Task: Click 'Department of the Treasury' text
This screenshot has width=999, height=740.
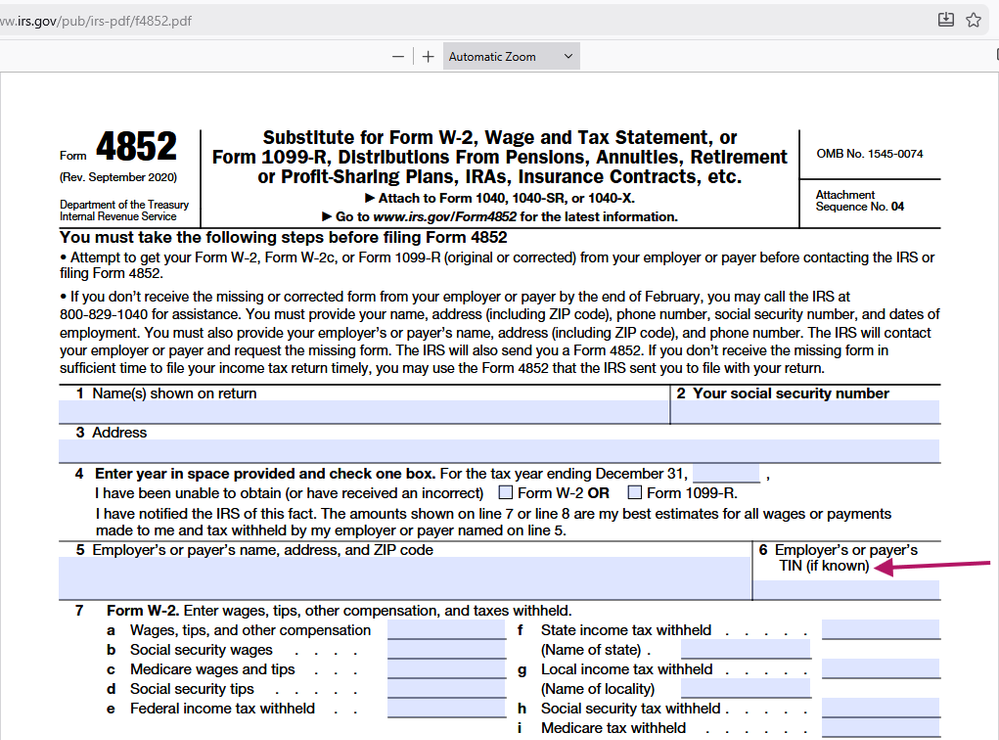Action: tap(124, 205)
